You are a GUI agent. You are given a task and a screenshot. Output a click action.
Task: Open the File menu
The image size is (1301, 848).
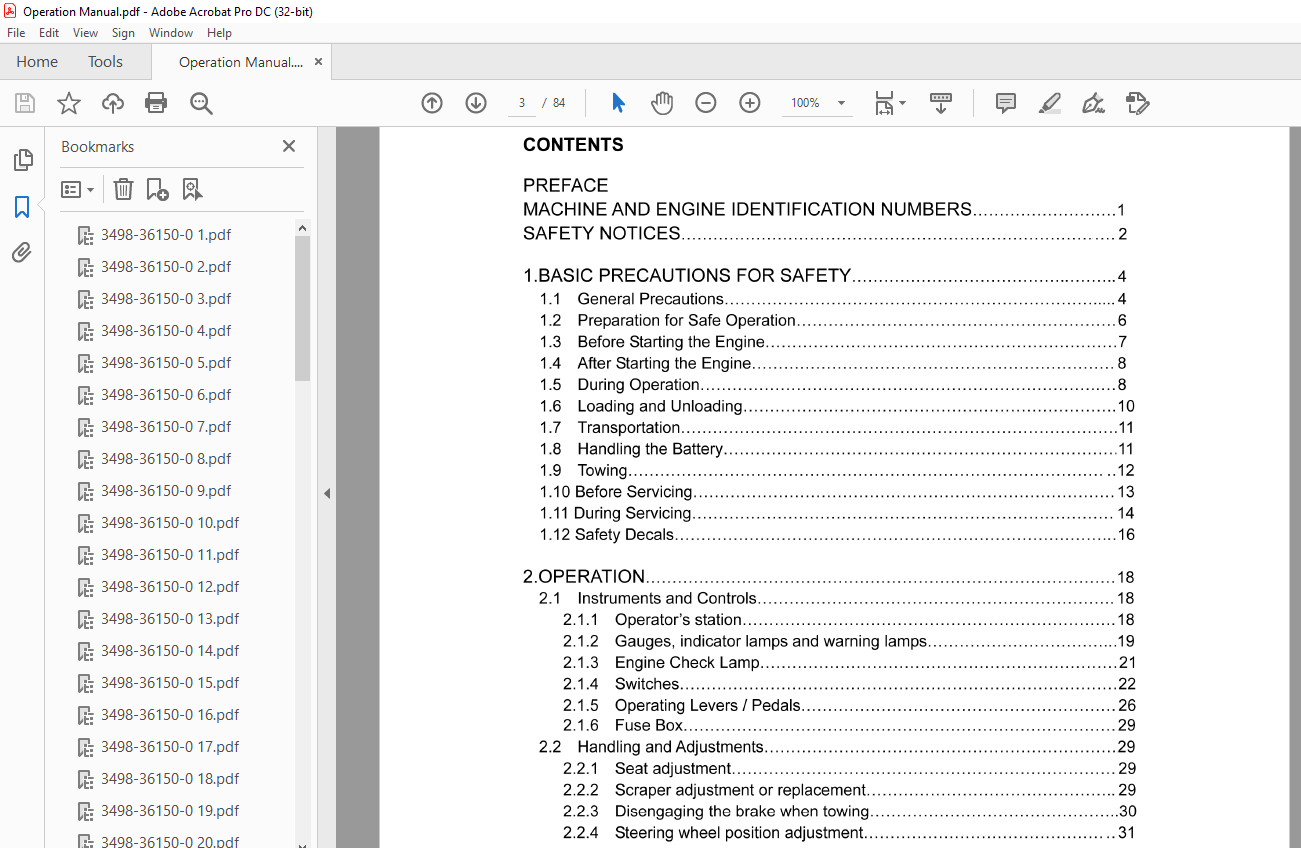pos(16,33)
